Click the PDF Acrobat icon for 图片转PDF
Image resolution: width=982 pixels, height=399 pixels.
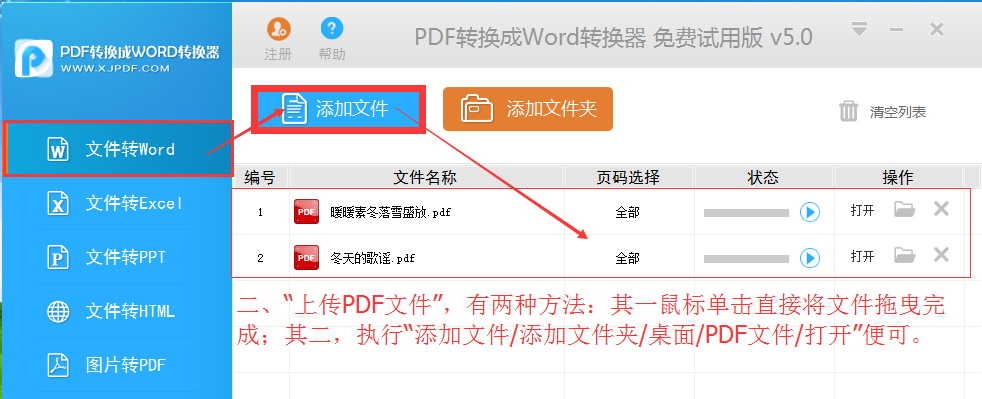point(58,365)
